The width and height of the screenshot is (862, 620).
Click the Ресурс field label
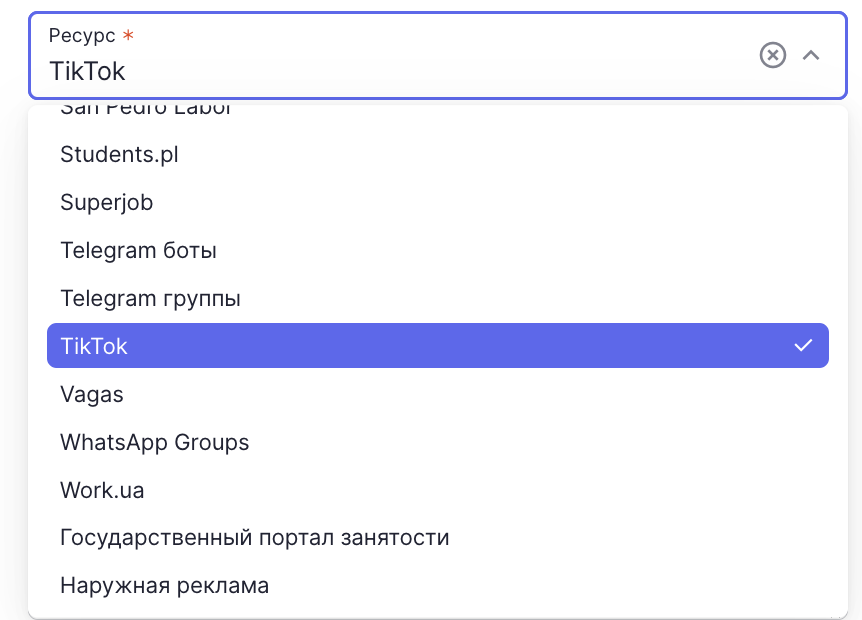(x=82, y=36)
